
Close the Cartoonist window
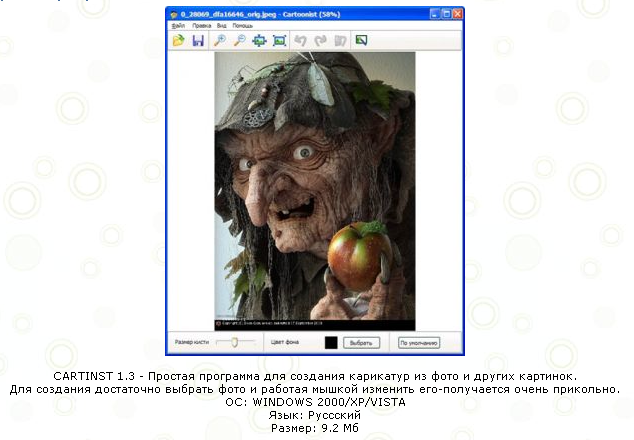click(x=458, y=14)
